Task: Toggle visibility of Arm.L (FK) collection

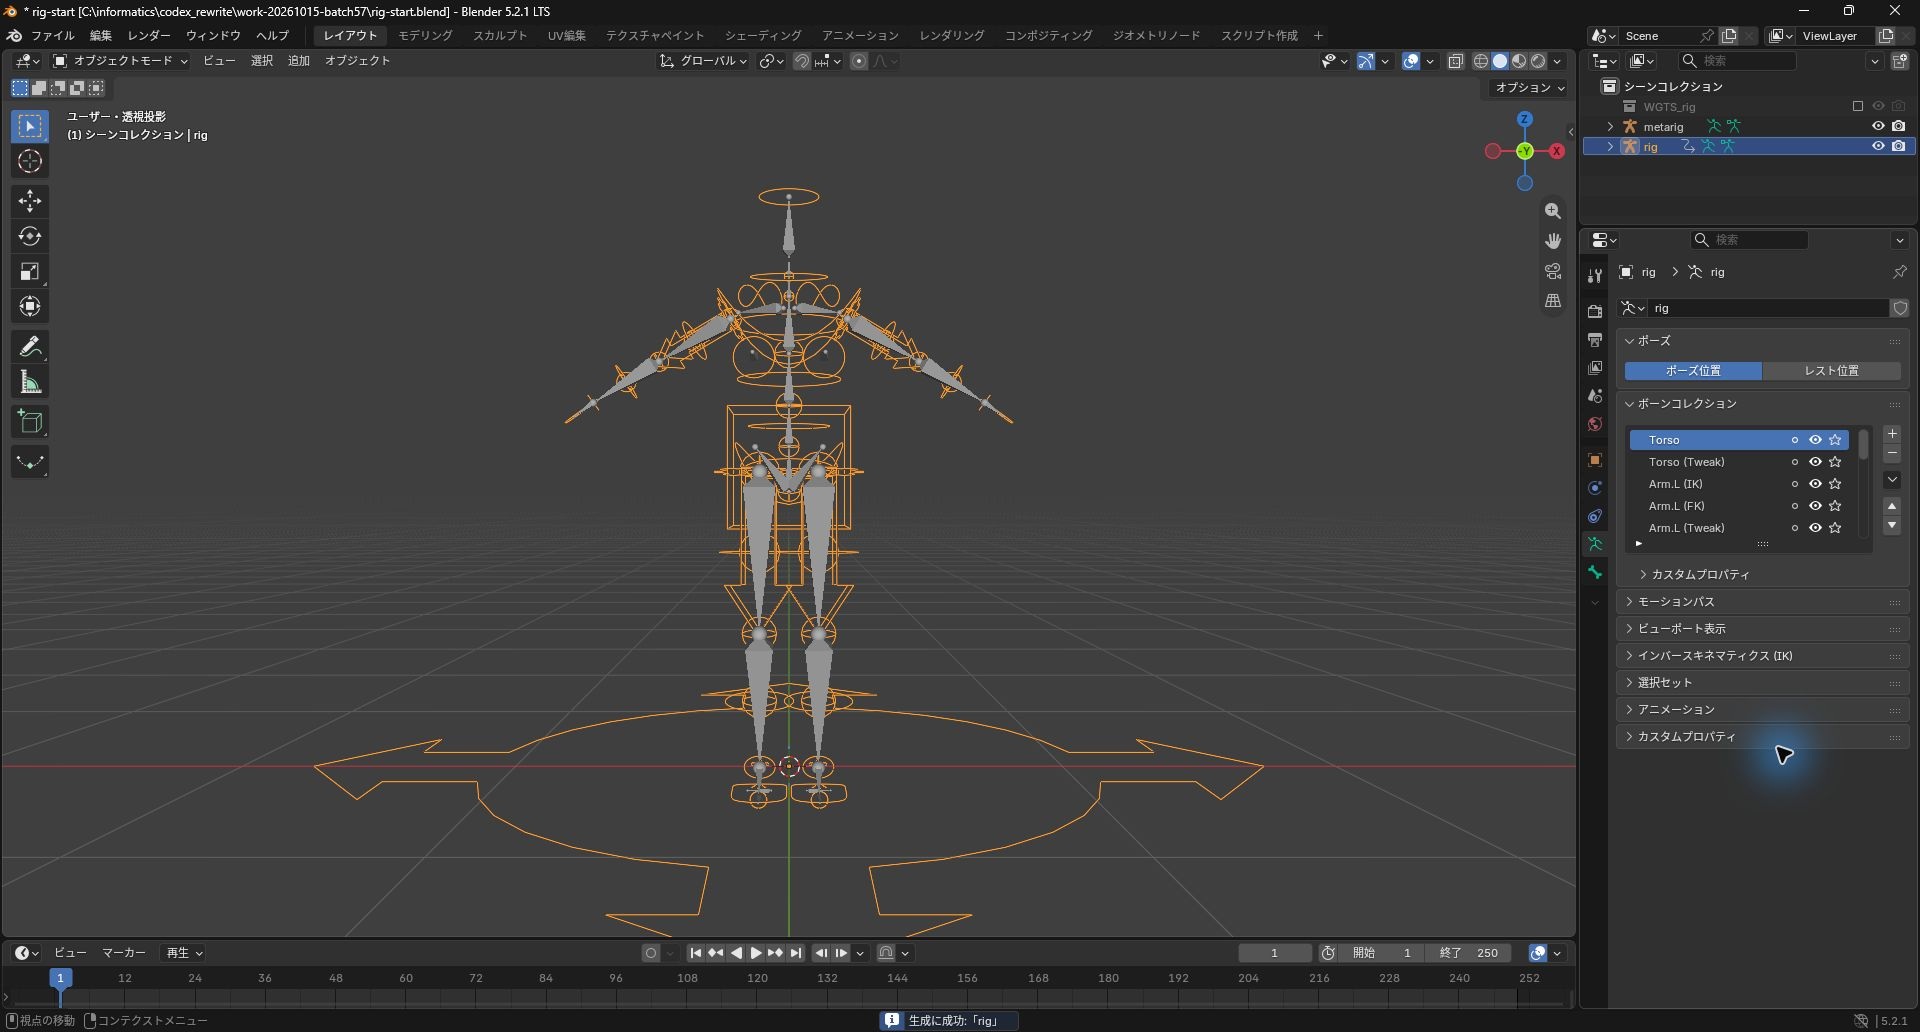Action: (x=1815, y=506)
